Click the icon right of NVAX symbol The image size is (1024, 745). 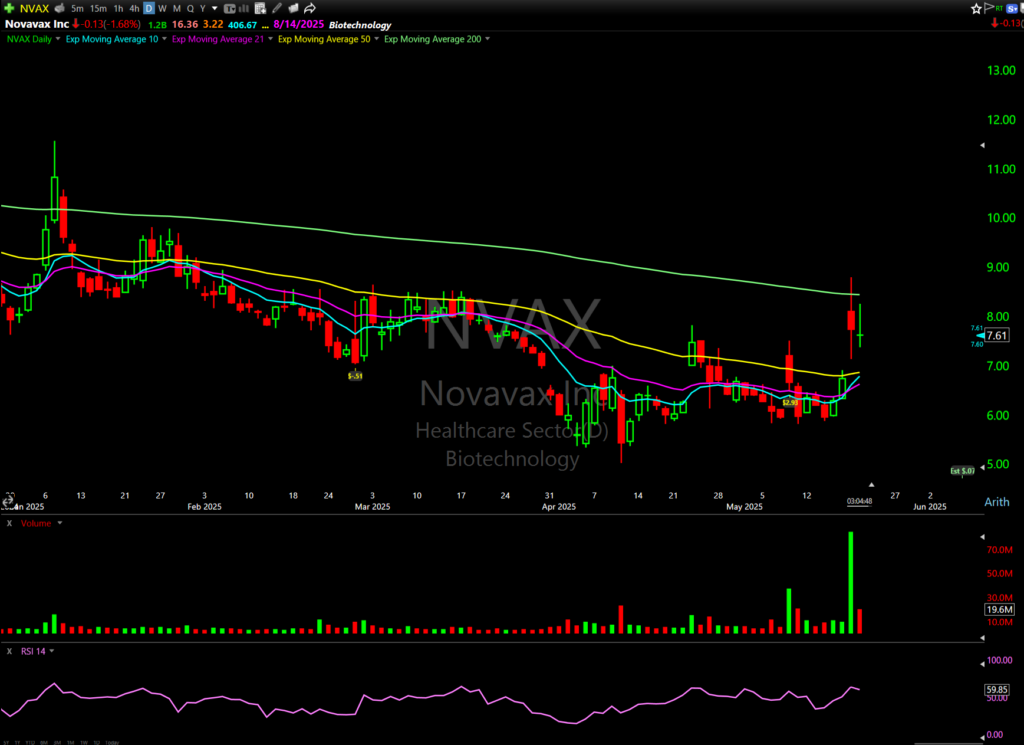(59, 8)
